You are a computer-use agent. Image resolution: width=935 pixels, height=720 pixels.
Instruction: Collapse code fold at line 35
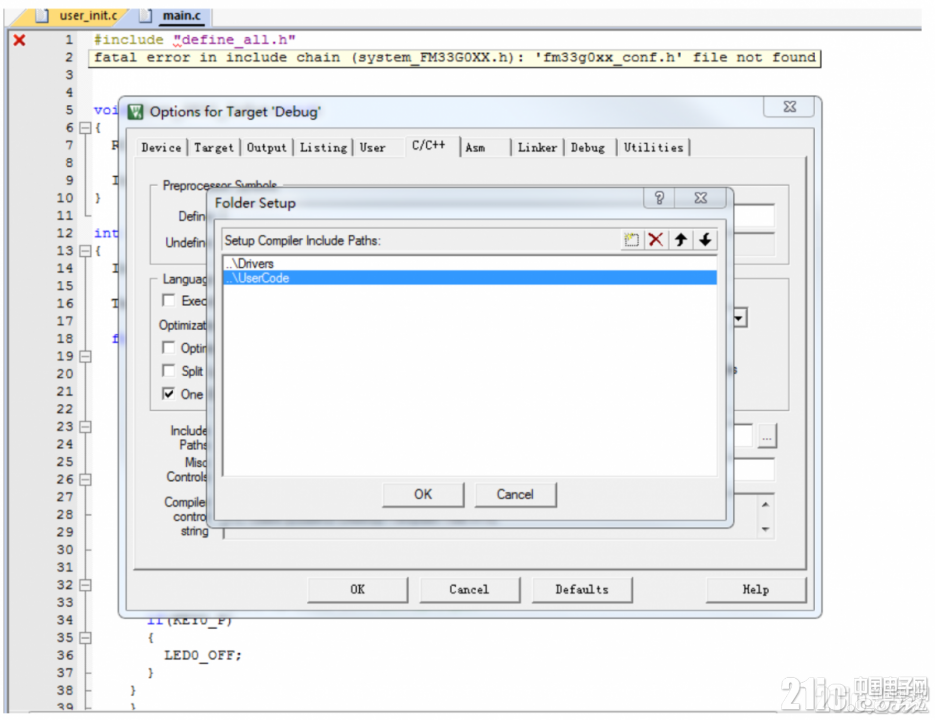[85, 638]
